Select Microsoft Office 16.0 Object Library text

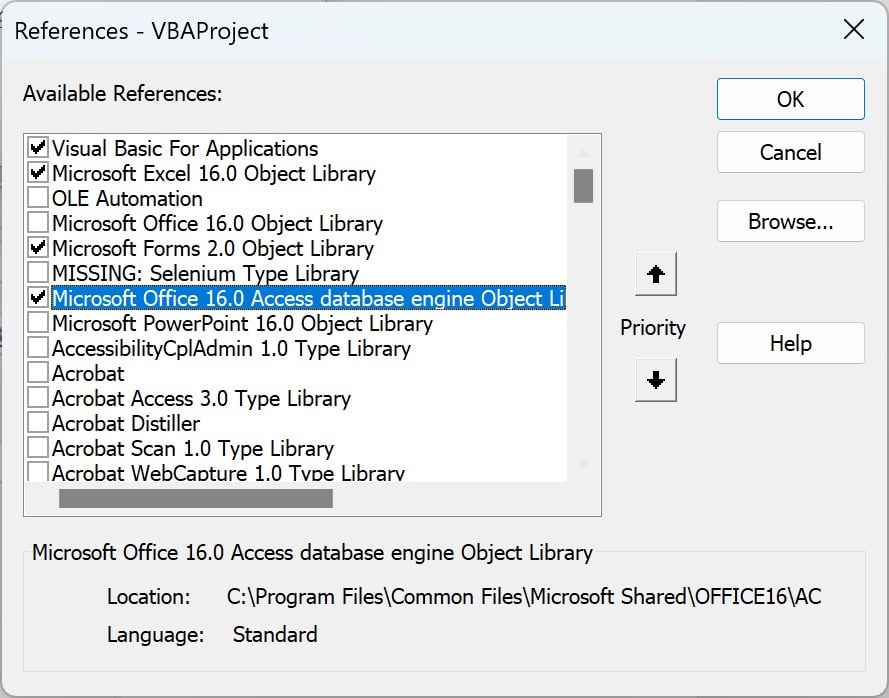pos(217,223)
